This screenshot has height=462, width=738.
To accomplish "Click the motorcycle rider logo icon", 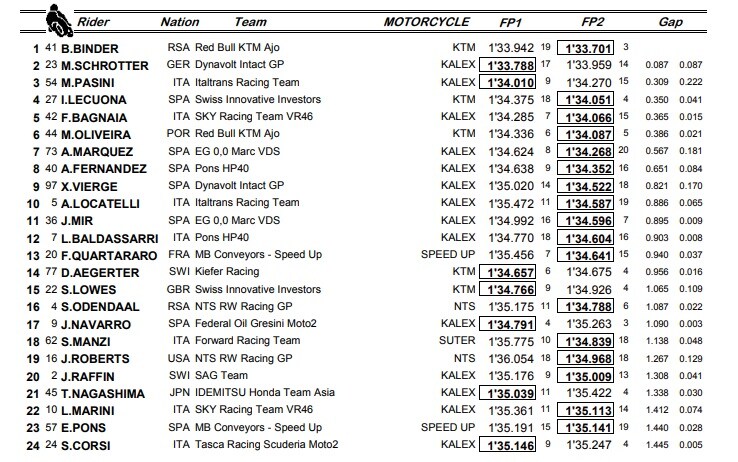I will (59, 21).
